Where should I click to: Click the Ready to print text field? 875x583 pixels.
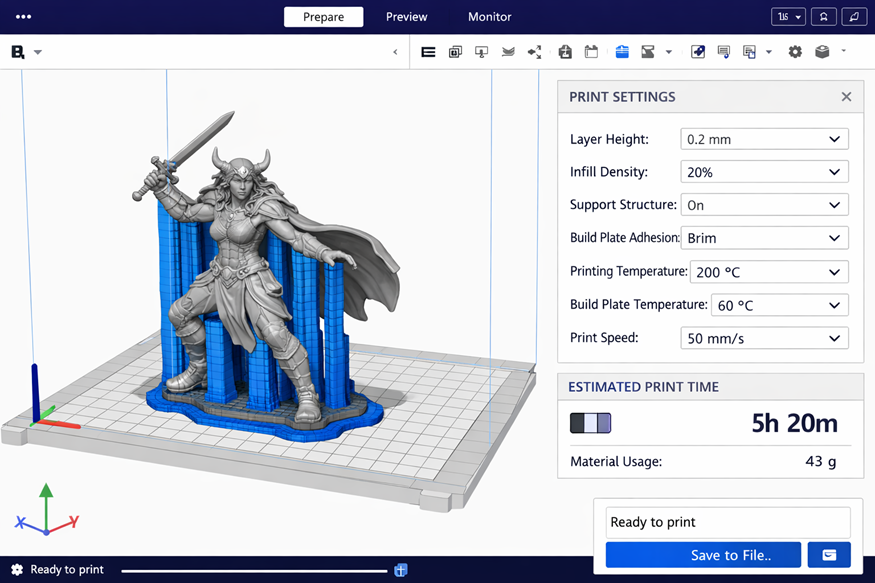728,522
